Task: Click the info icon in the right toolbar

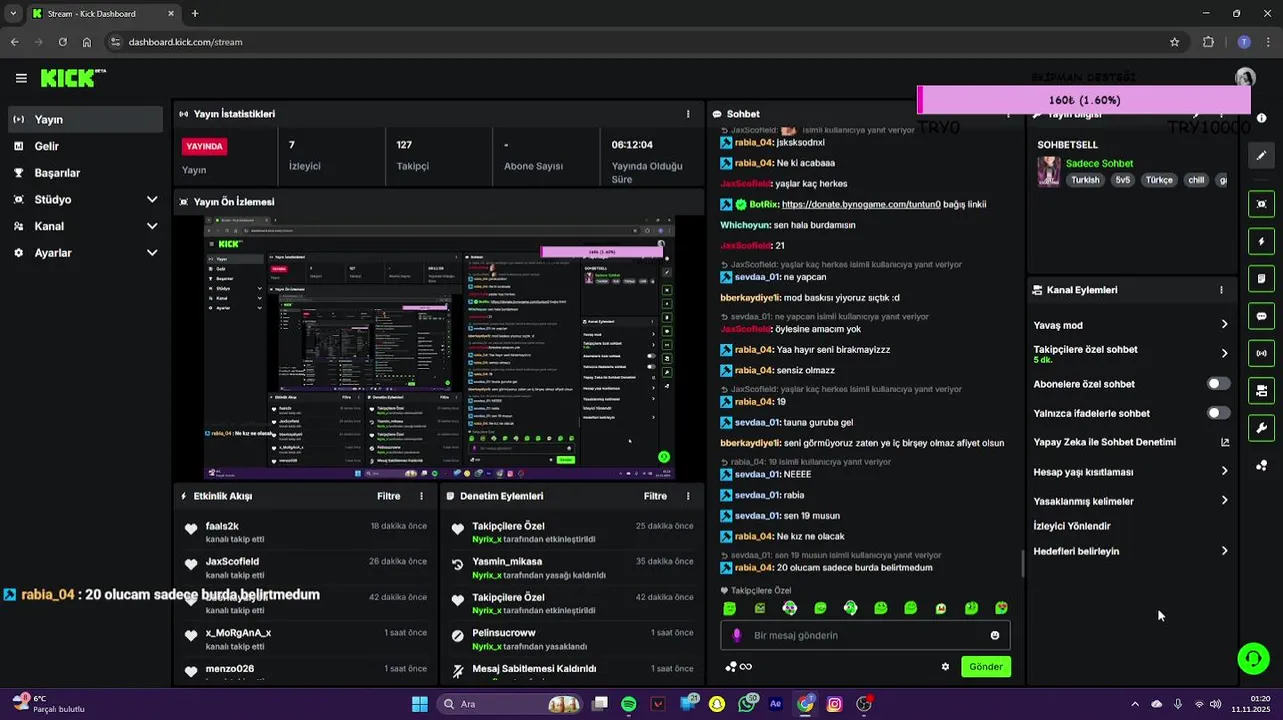Action: pos(1261,118)
